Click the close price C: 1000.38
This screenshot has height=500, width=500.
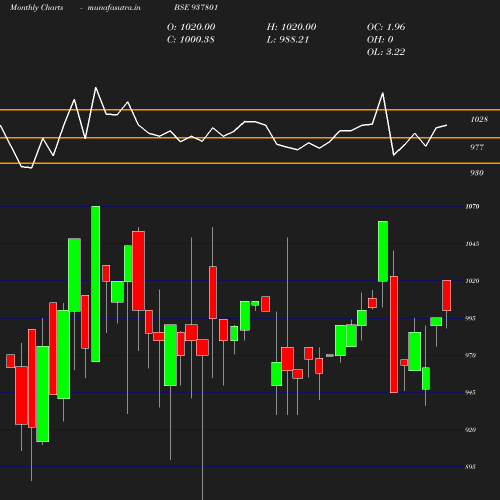pos(191,39)
